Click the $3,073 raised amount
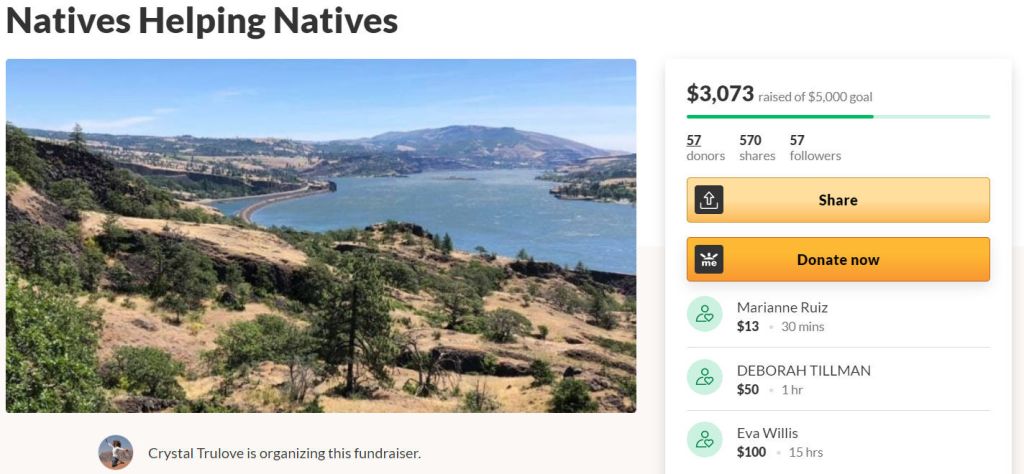Image resolution: width=1024 pixels, height=474 pixels. [x=720, y=94]
